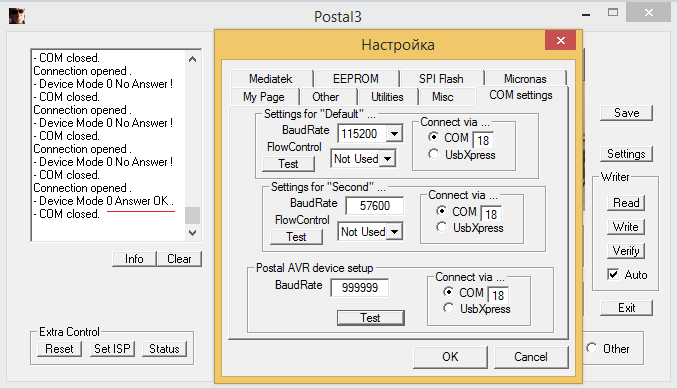Click COM port number field in Postal AVR setup

click(498, 295)
